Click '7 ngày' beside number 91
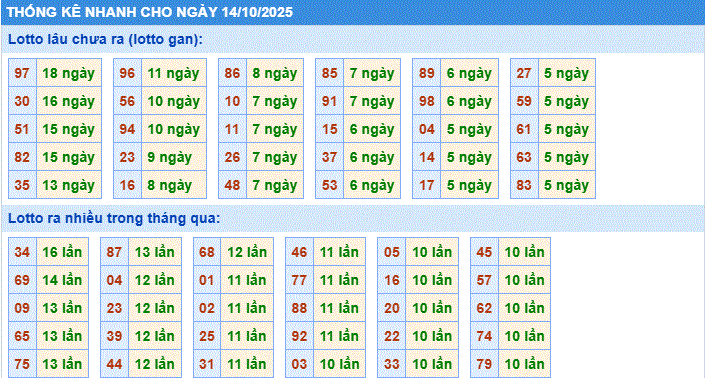Image resolution: width=705 pixels, height=378 pixels. pyautogui.click(x=372, y=101)
